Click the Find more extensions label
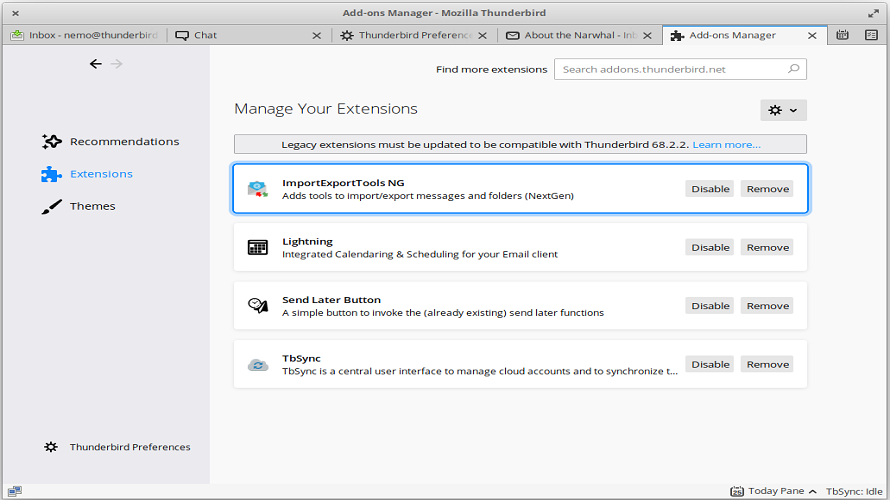890x500 pixels. (x=492, y=69)
